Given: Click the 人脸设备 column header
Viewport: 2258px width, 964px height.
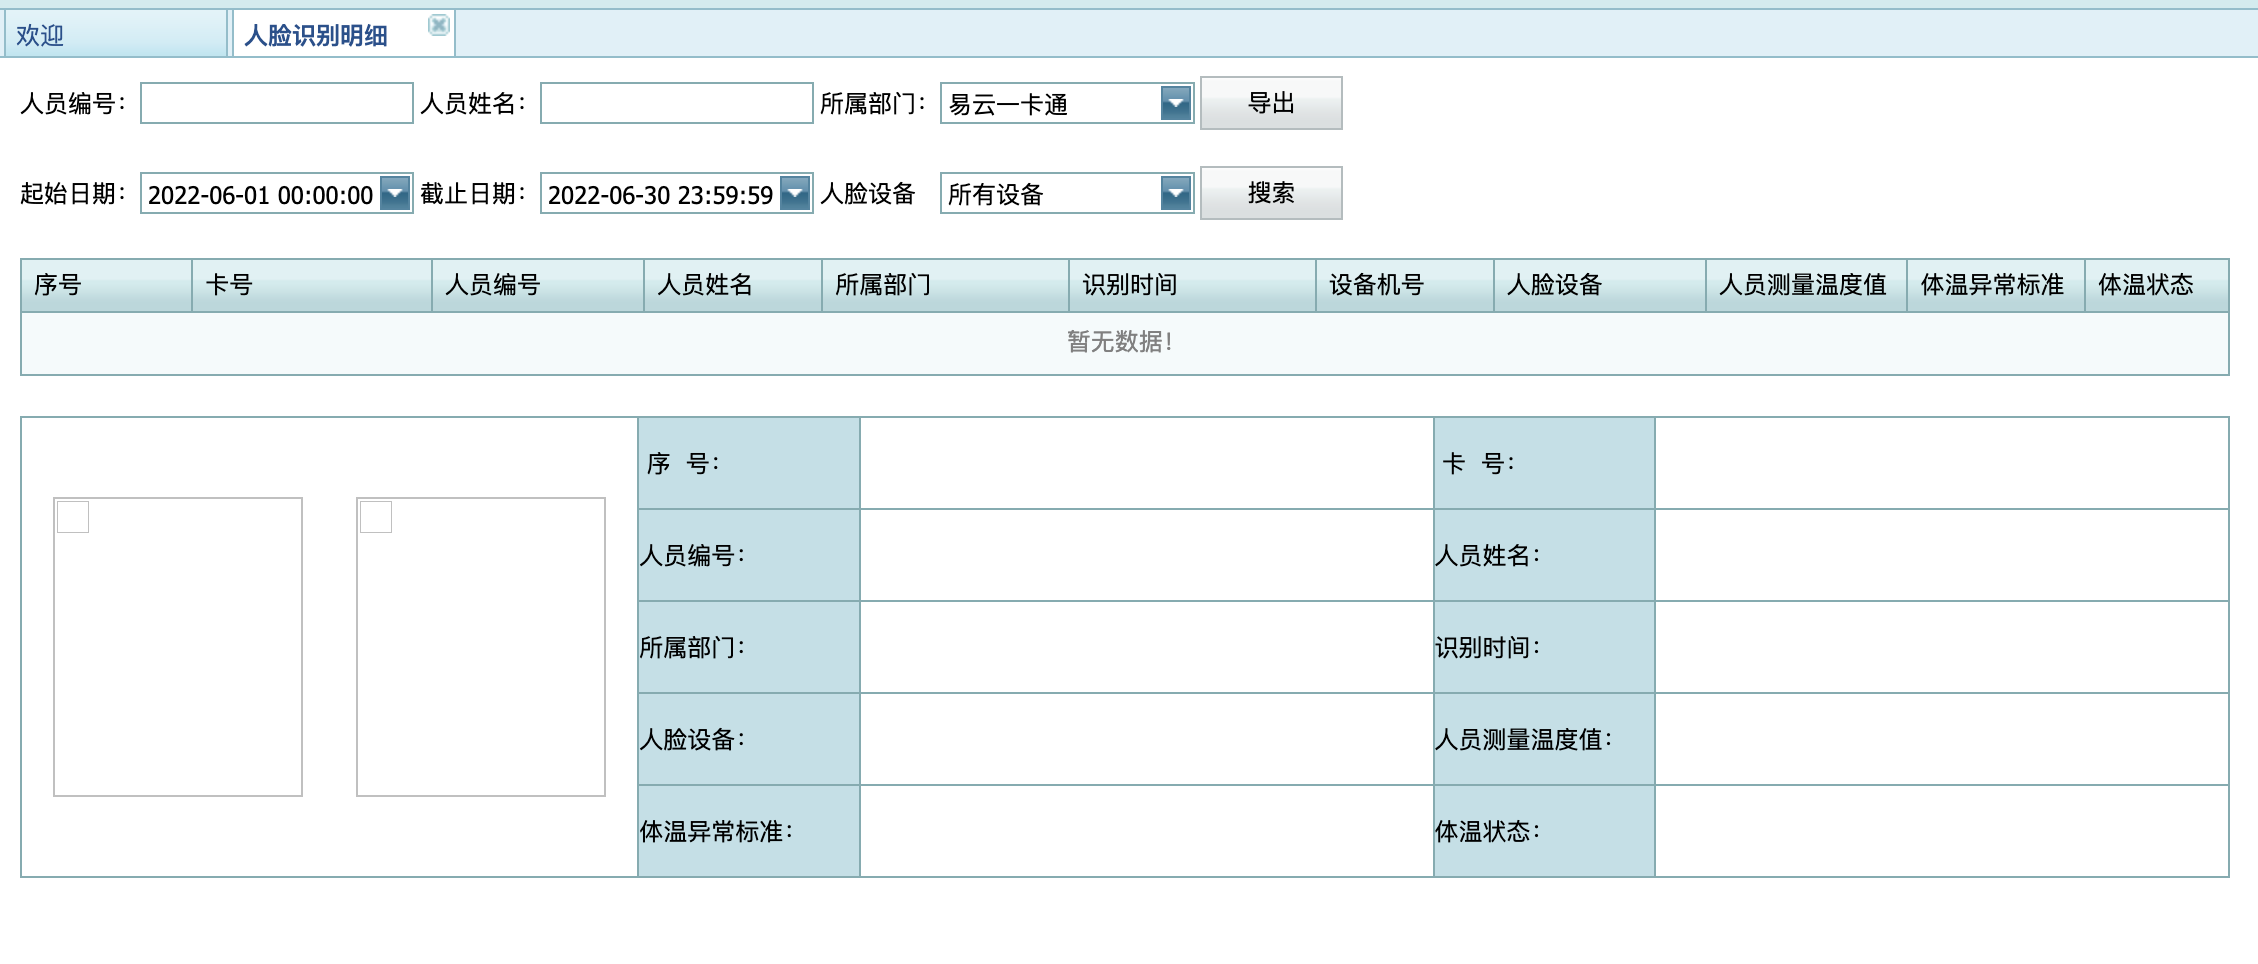Looking at the screenshot, I should click(1600, 285).
